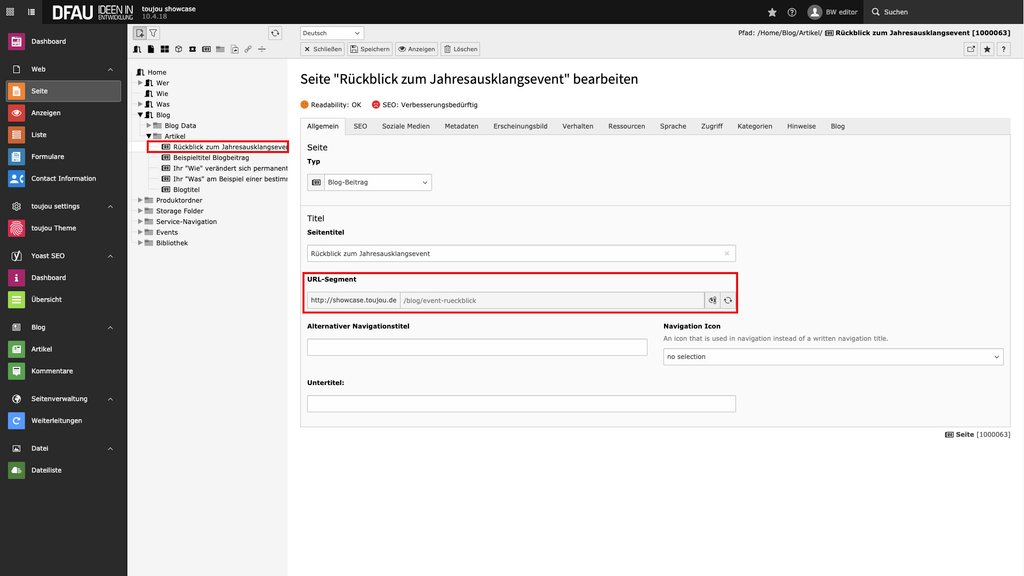Open the Contact Information module icon
The image size is (1024, 576).
pyautogui.click(x=16, y=178)
